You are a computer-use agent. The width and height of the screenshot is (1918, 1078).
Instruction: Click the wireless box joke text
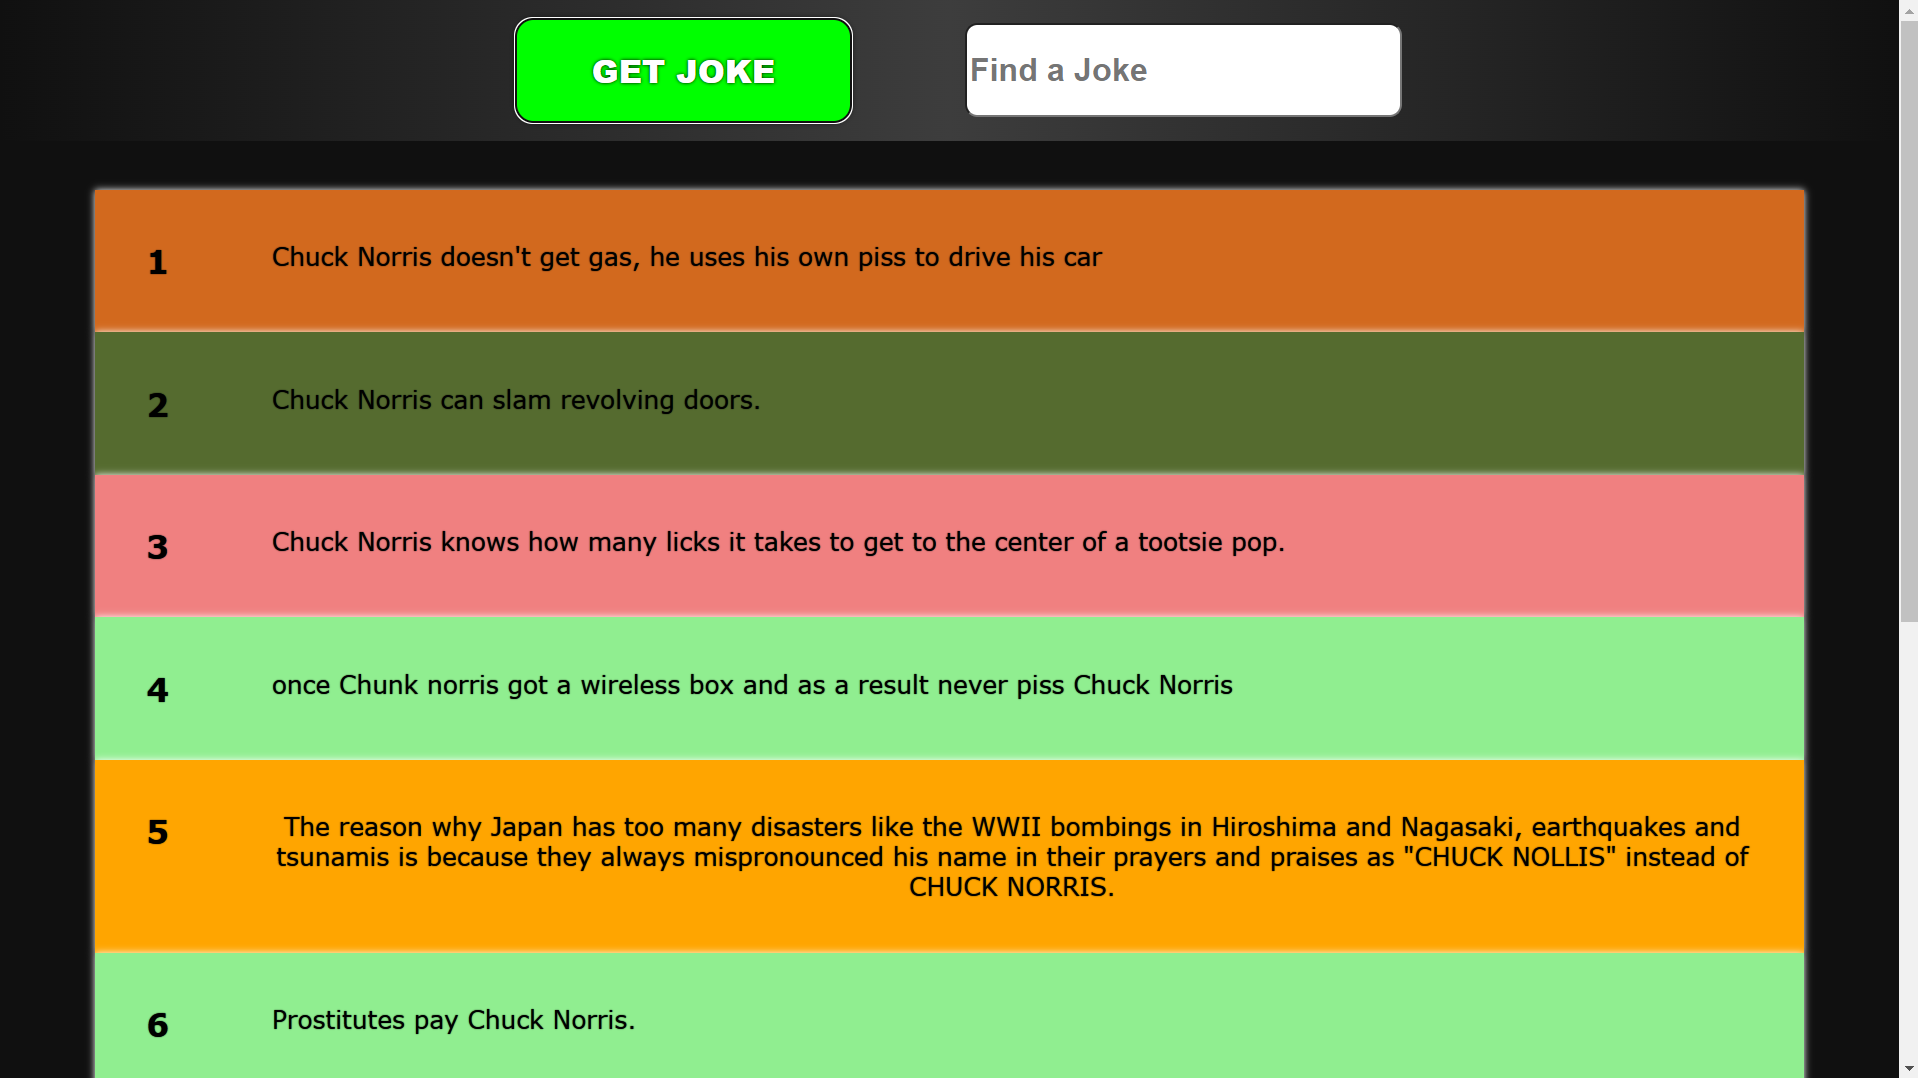(x=751, y=685)
